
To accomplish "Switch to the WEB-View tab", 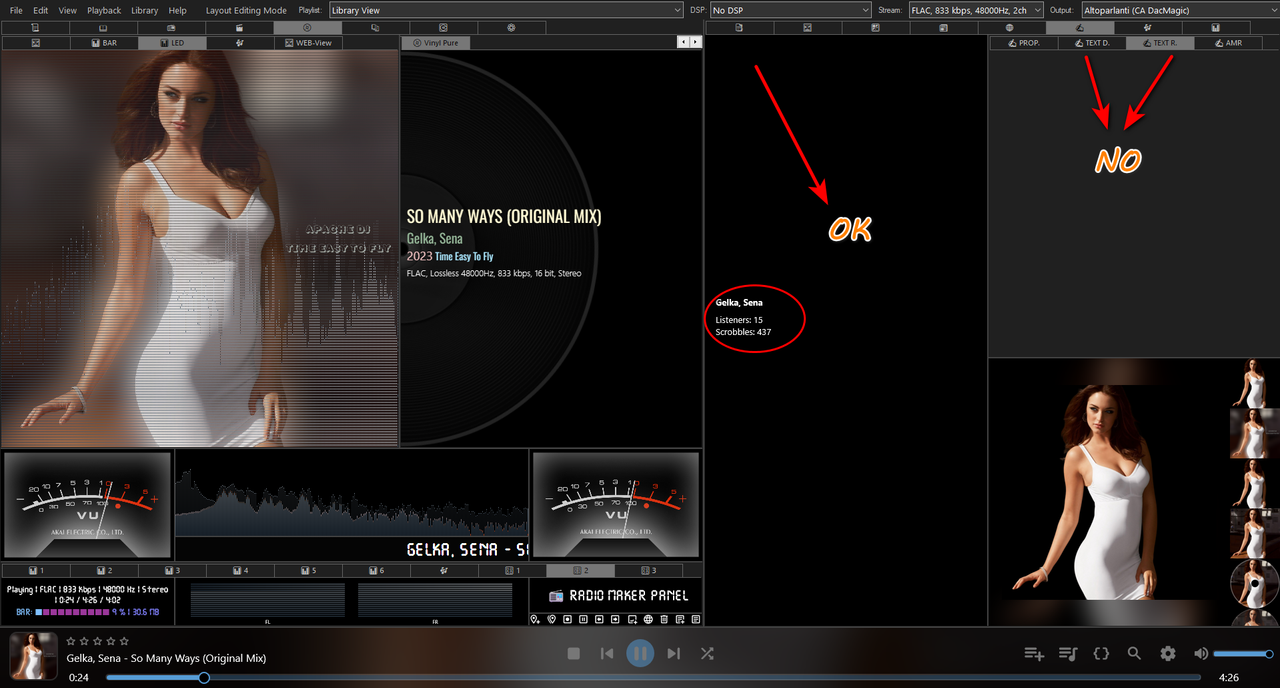I will point(308,43).
